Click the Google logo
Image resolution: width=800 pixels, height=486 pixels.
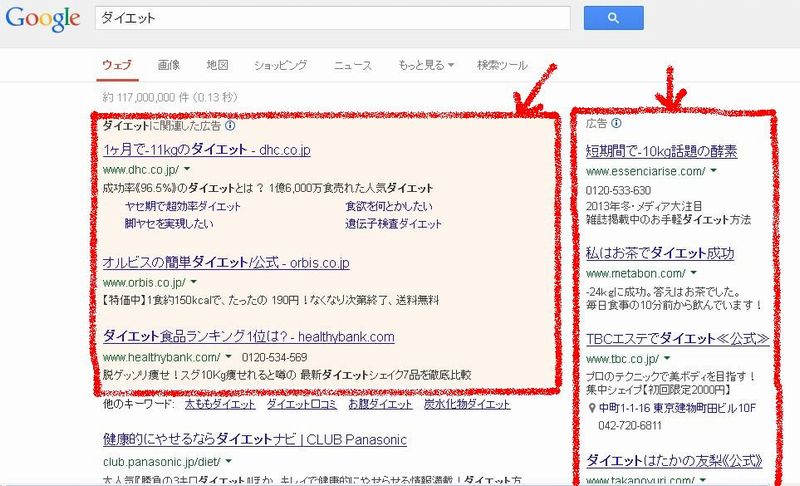[43, 19]
